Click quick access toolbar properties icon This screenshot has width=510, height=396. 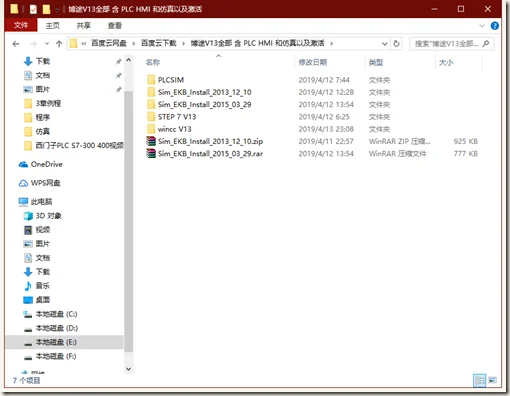33,9
